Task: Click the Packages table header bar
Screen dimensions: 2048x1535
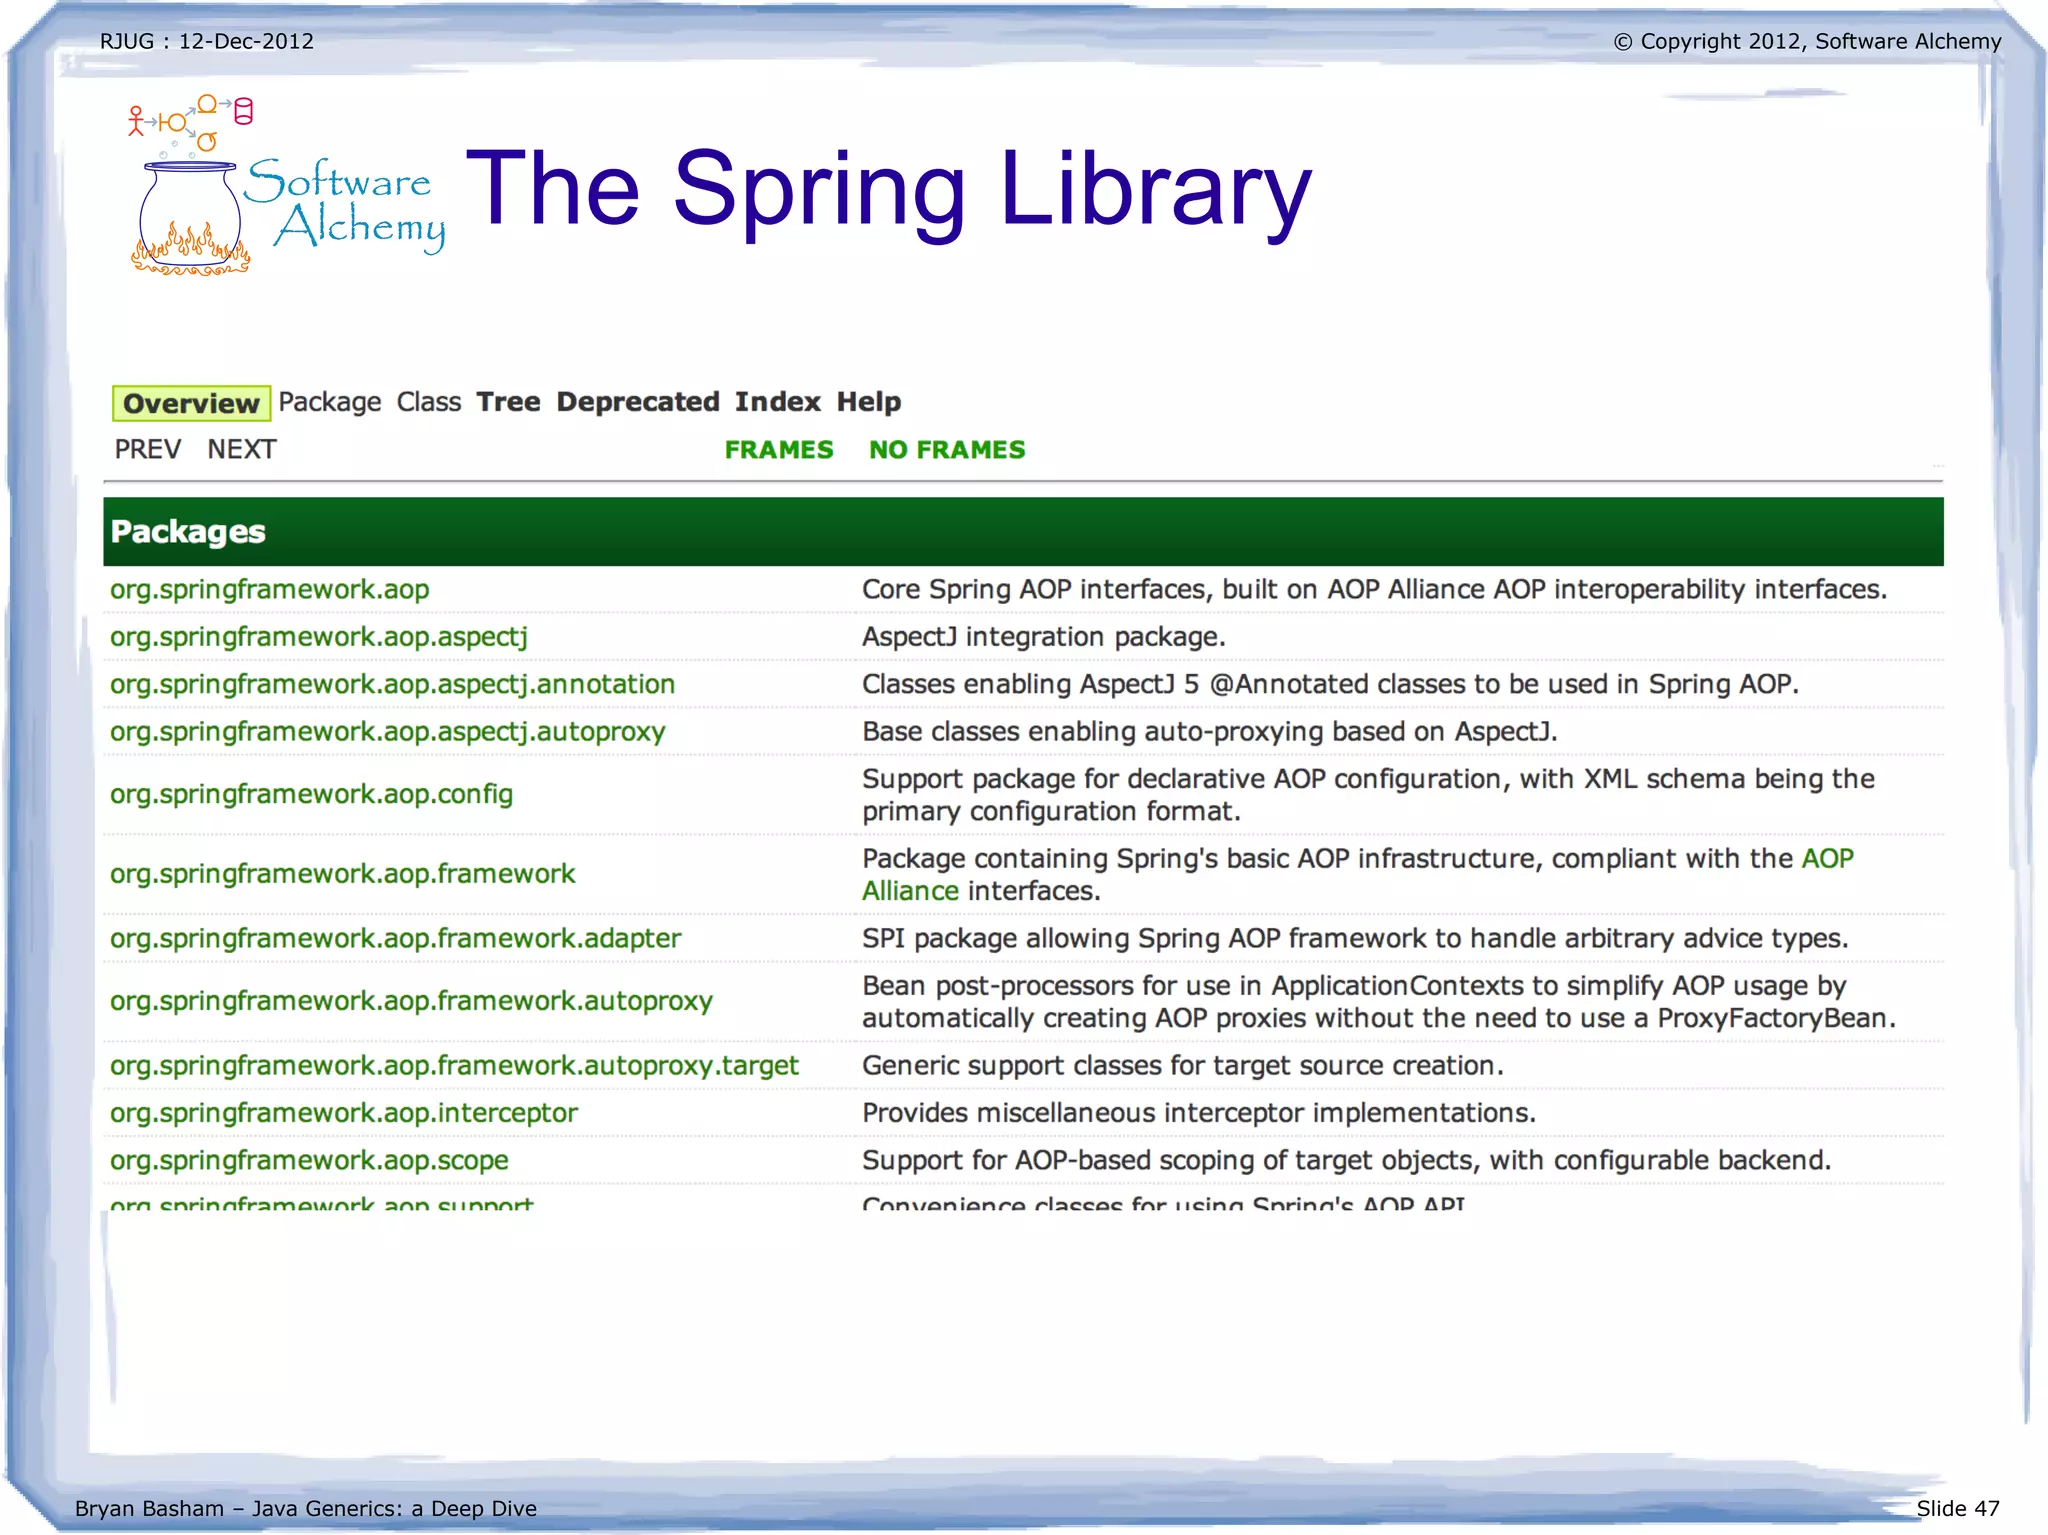Action: point(1022,532)
